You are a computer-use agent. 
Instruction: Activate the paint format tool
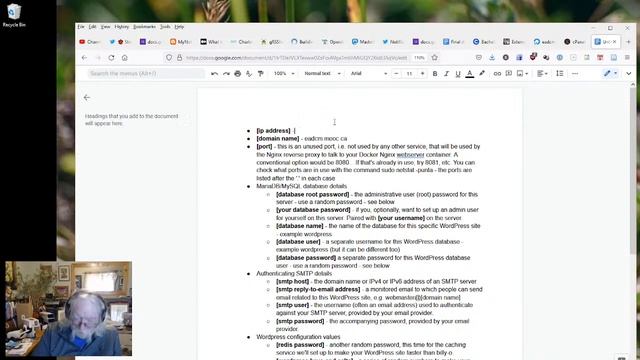pyautogui.click(x=260, y=73)
